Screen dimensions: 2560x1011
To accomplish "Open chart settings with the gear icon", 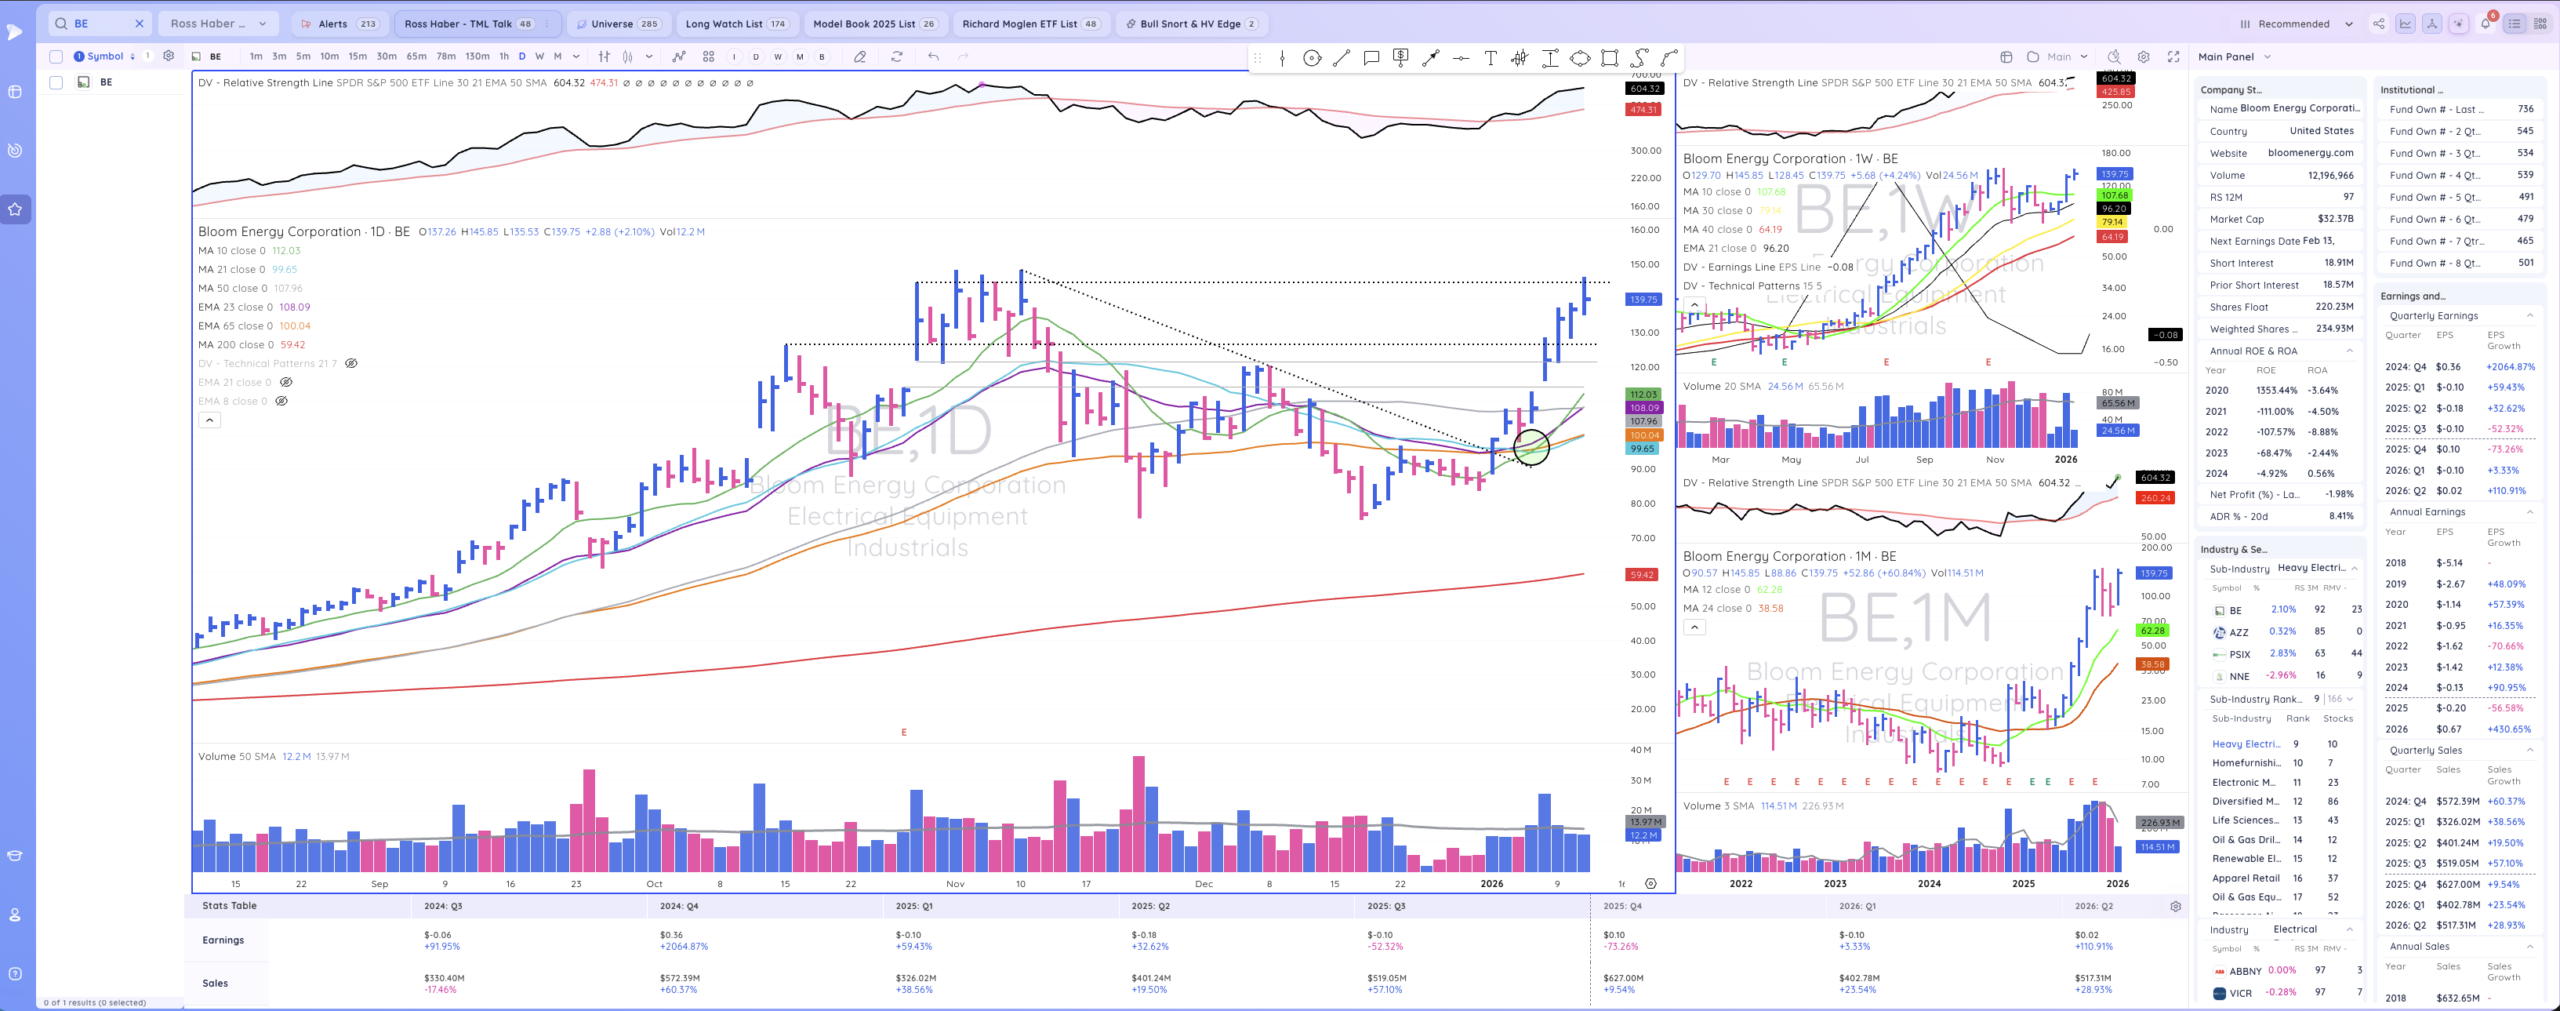I will [x=2141, y=57].
